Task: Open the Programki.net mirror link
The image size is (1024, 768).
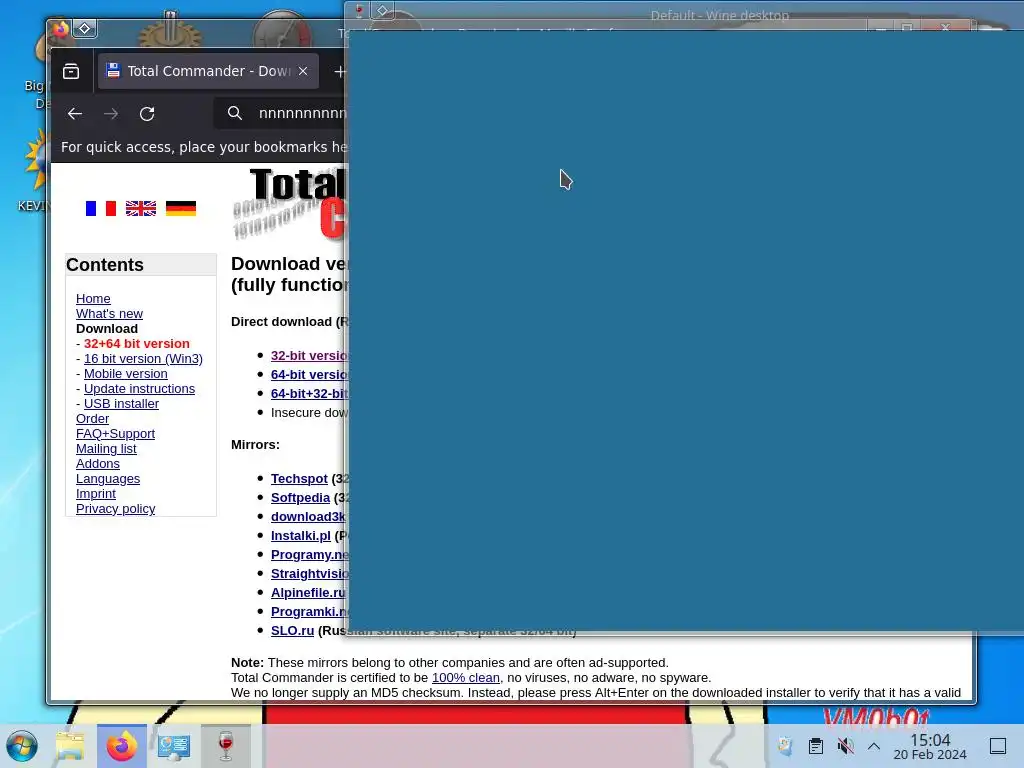Action: [x=309, y=611]
